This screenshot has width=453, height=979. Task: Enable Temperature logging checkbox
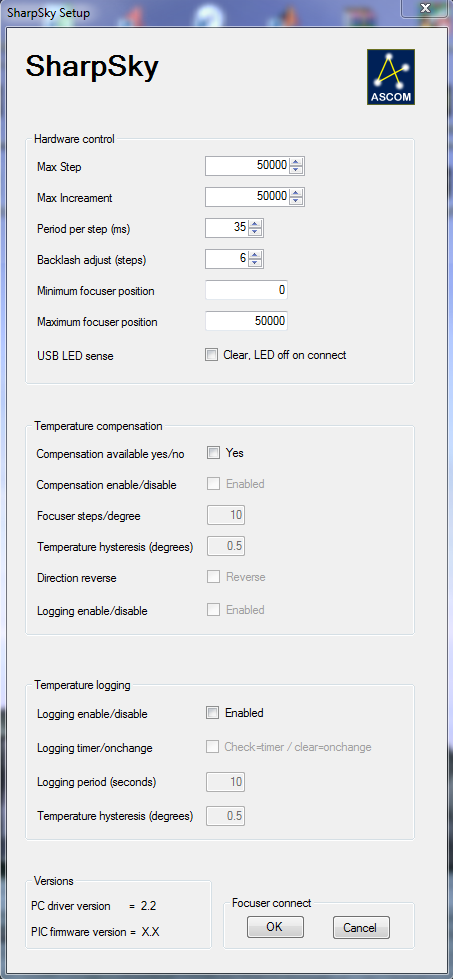pyautogui.click(x=213, y=713)
